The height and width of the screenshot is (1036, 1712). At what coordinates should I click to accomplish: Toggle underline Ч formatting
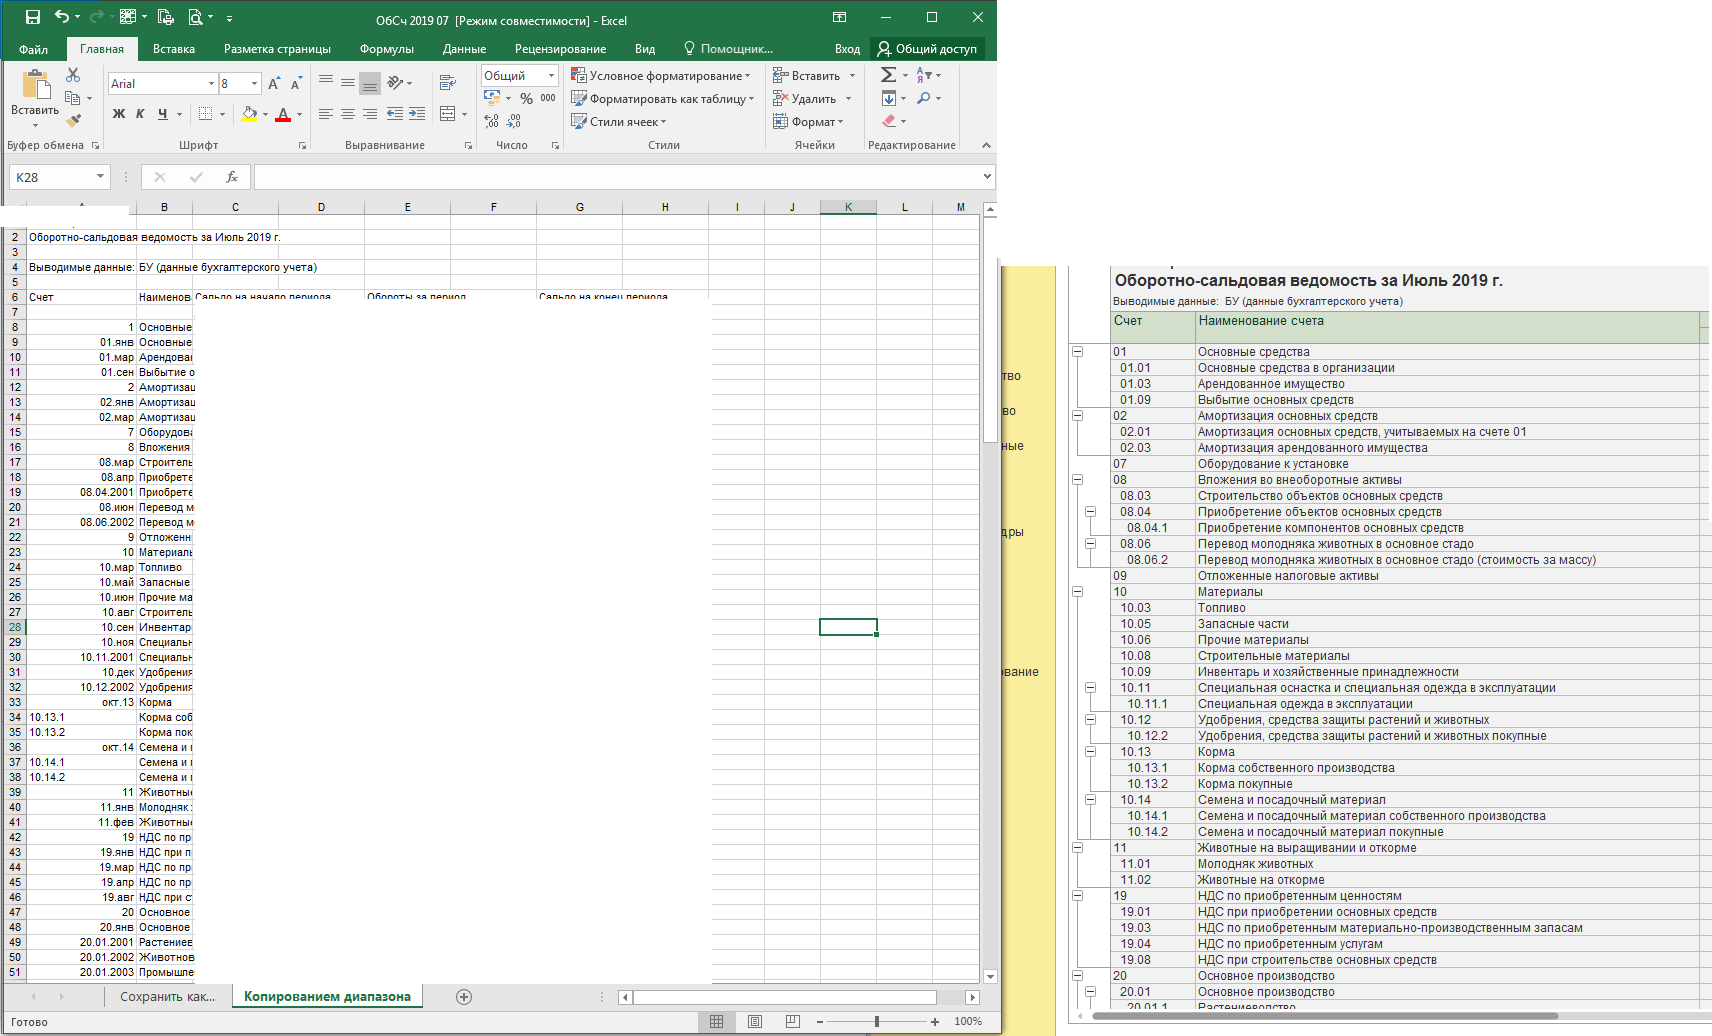tap(162, 114)
